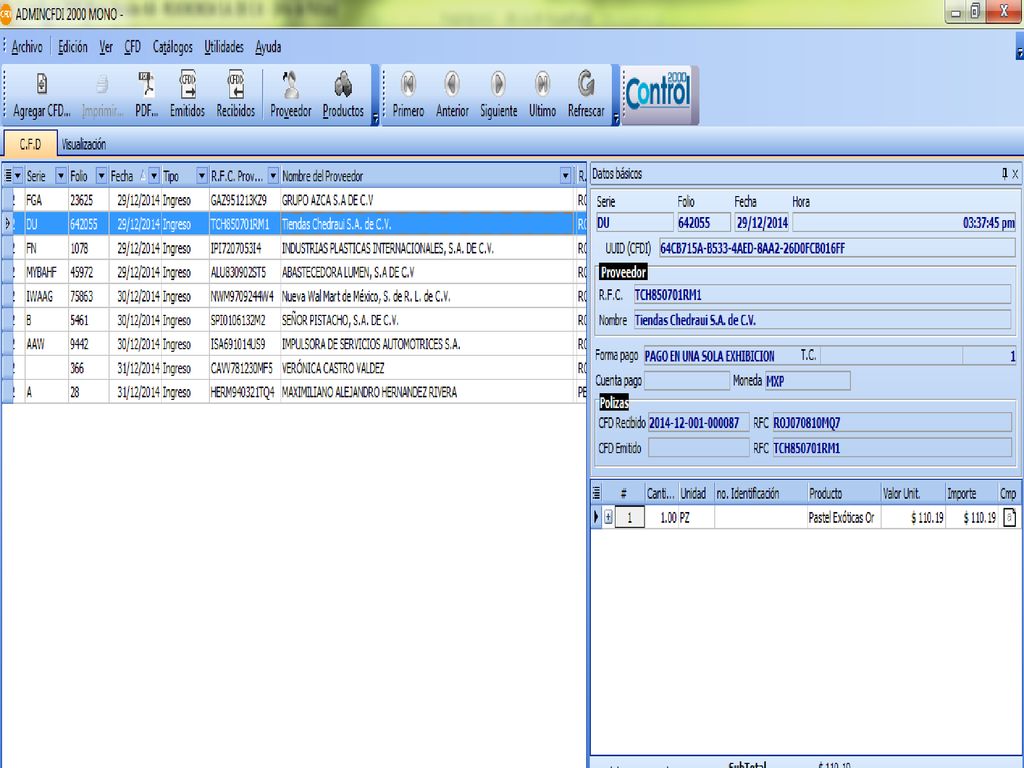This screenshot has height=768, width=1024.
Task: Click the Forma pago field
Action: (722, 356)
